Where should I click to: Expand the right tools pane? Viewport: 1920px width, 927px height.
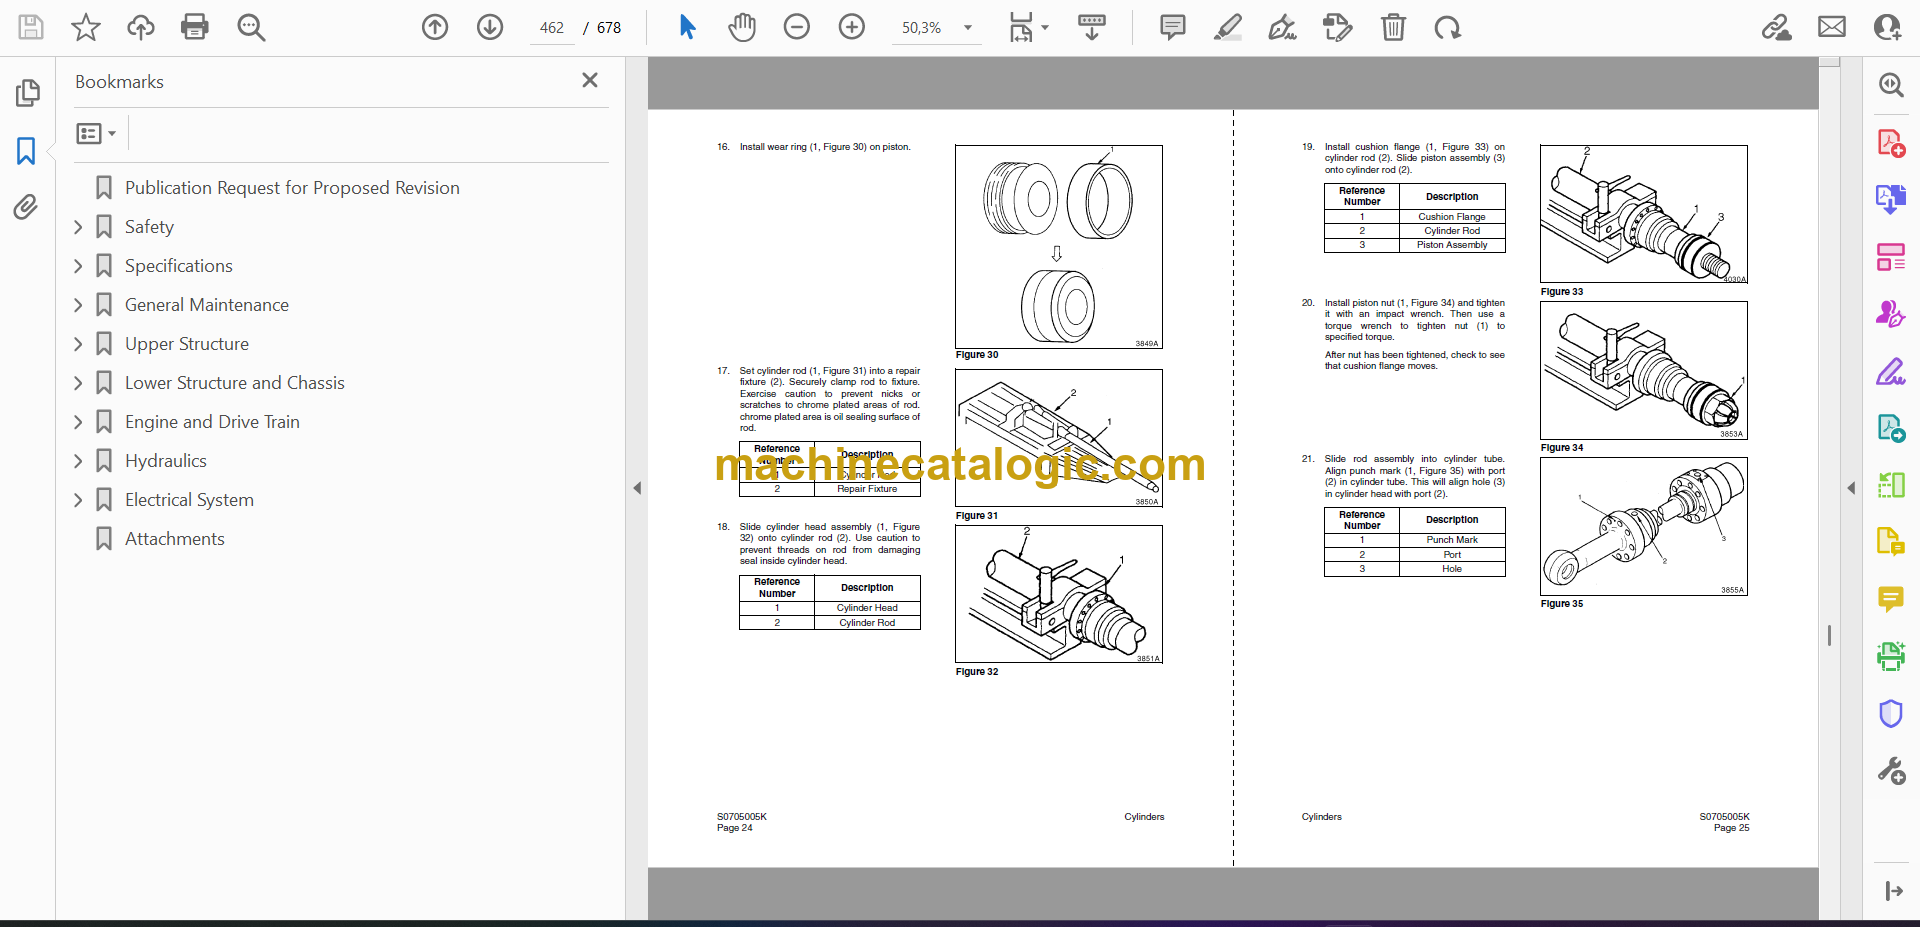pos(1892,891)
